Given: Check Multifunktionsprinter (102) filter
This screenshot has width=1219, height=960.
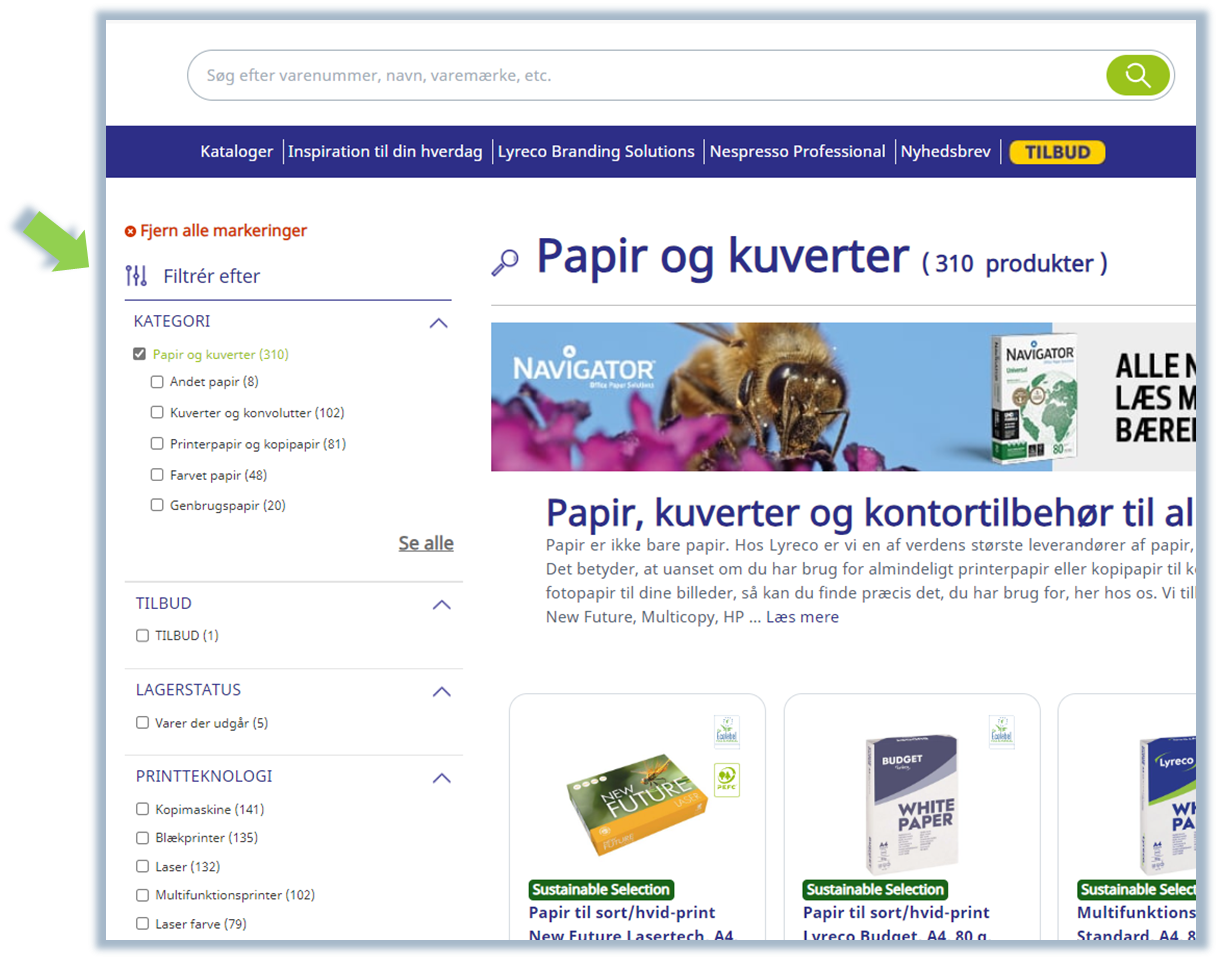Looking at the screenshot, I should [142, 895].
